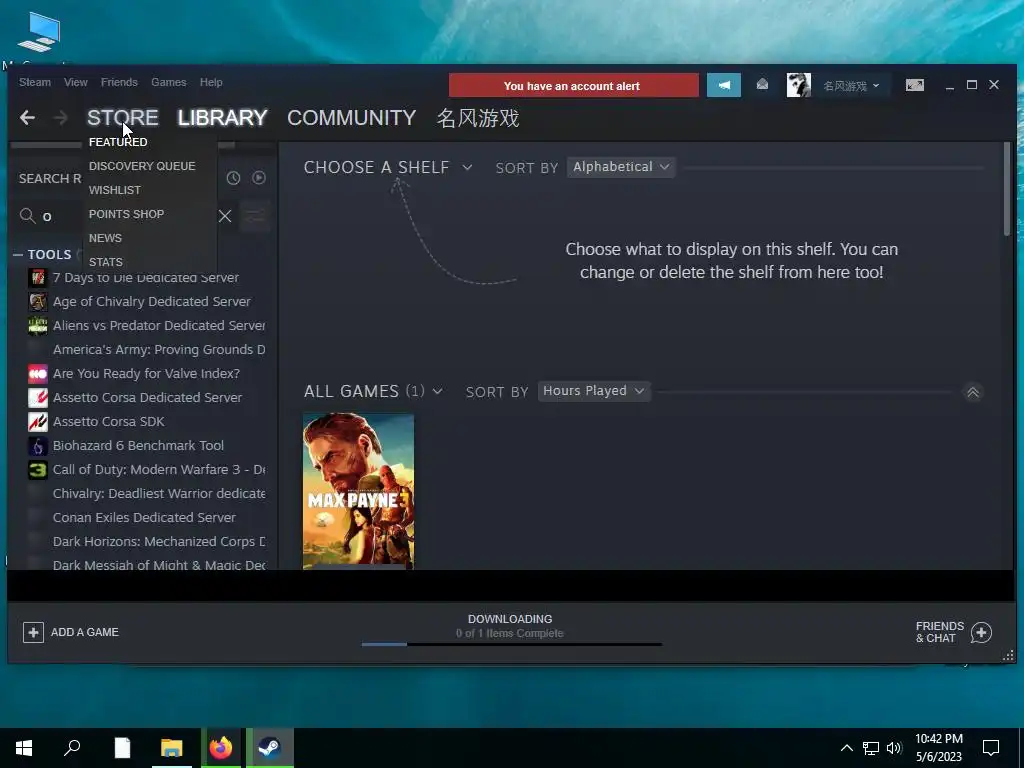
Task: Open the Hours Played sort dropdown
Action: pyautogui.click(x=594, y=391)
